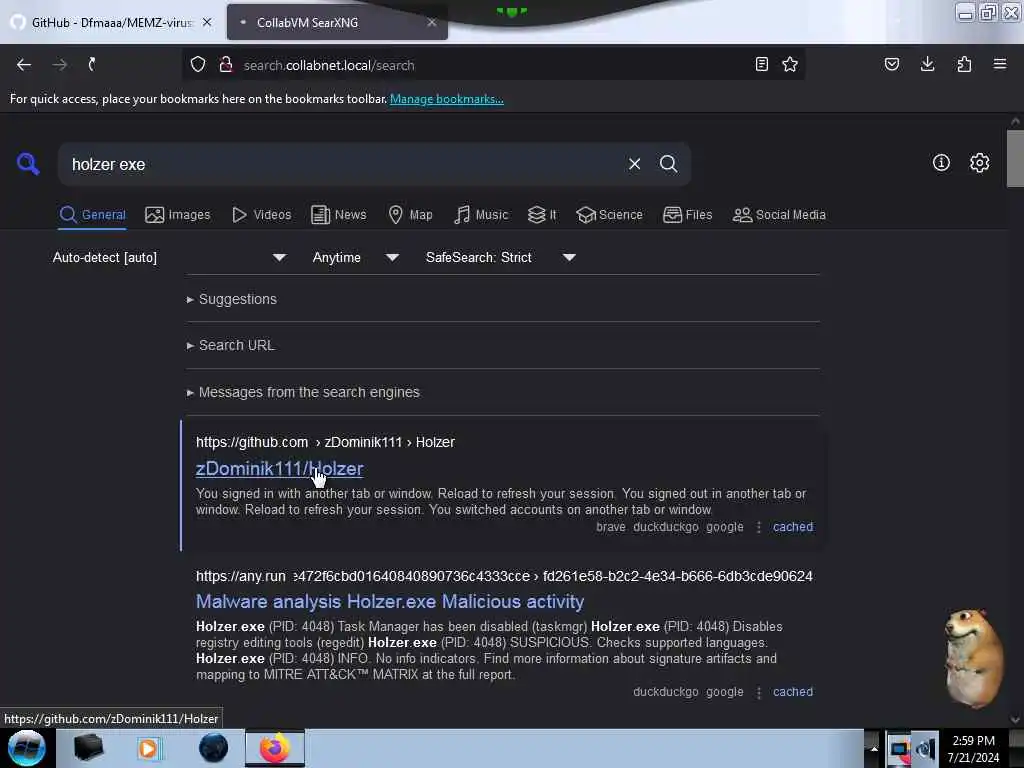Switch to Social Media search category
Screen dimensions: 1024x768
[779, 215]
